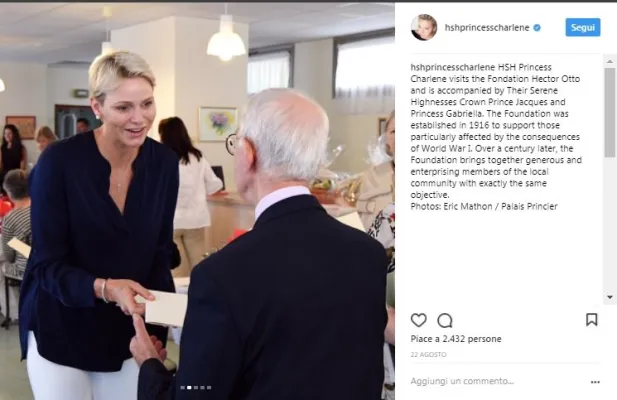
Task: Open hshprincesscharlene profile avatar
Action: (x=424, y=27)
